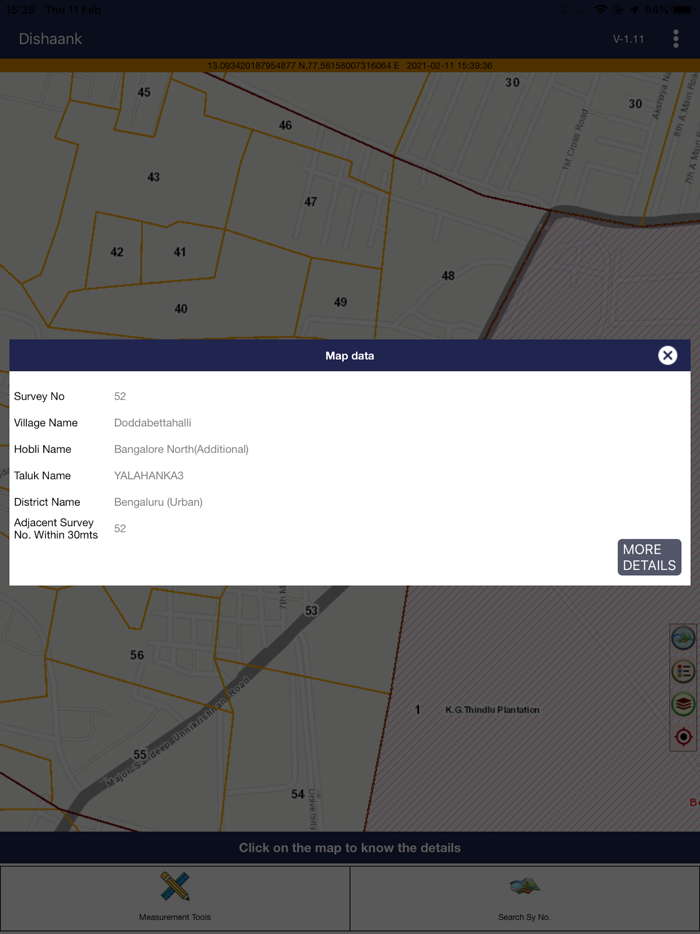
Task: Tap survey parcel 42 on the map
Action: pyautogui.click(x=117, y=252)
